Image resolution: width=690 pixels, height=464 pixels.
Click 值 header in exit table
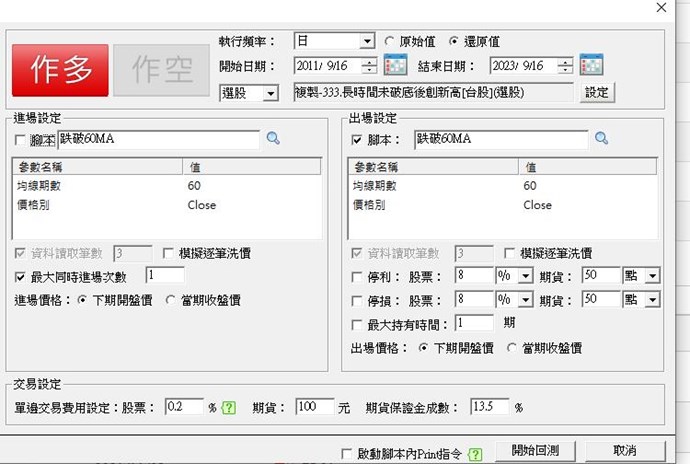(587, 167)
